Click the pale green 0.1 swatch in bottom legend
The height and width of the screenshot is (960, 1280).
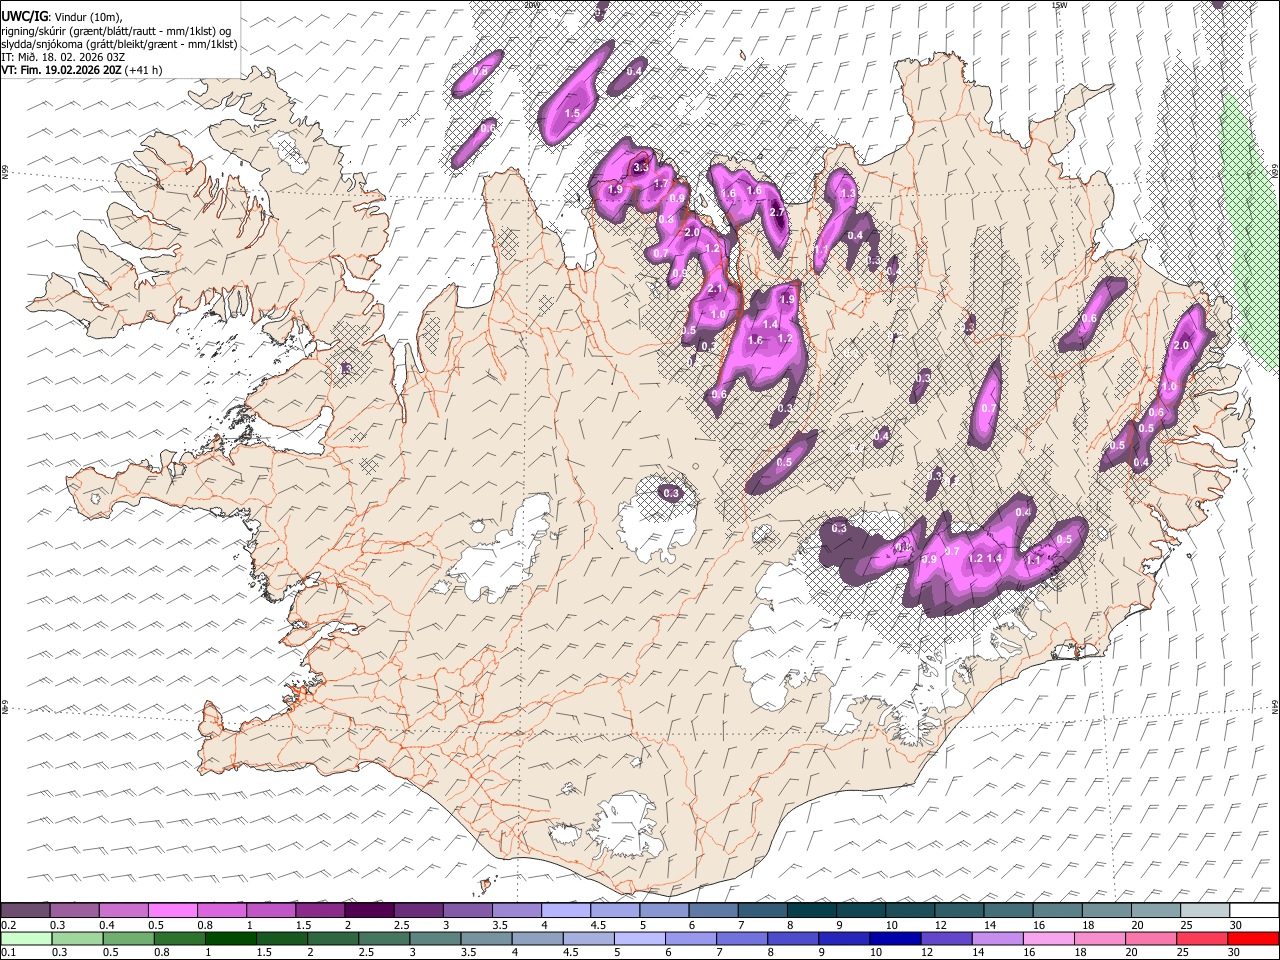point(27,939)
